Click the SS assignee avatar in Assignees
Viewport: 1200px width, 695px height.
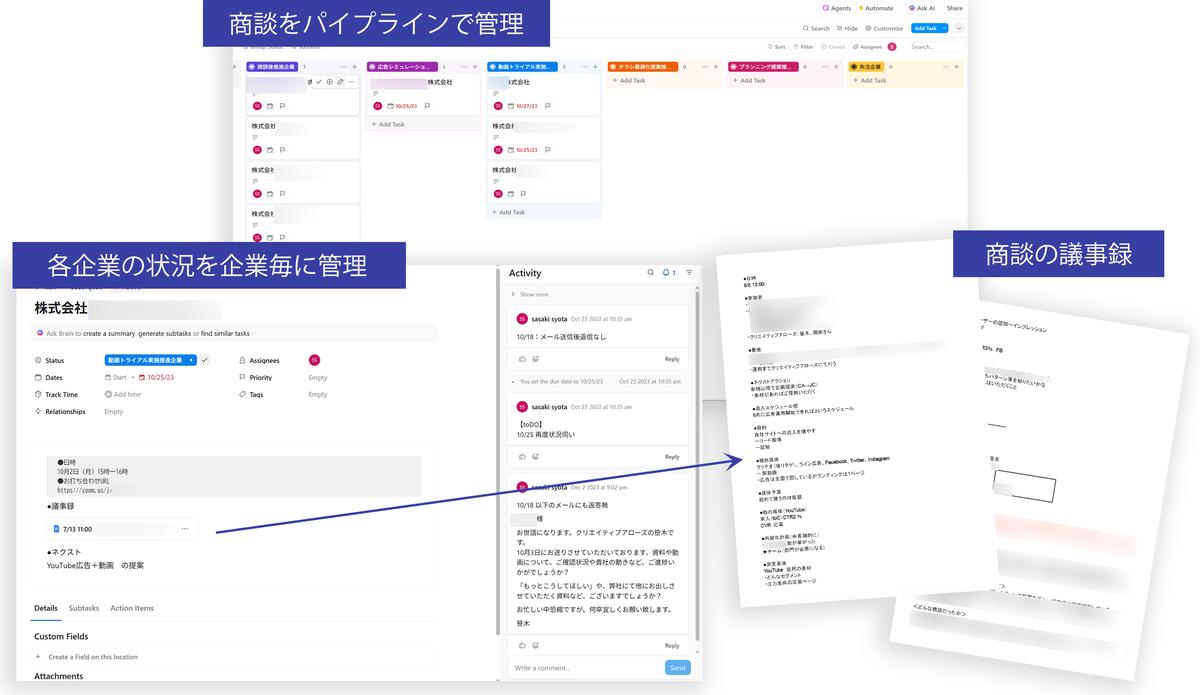(314, 360)
